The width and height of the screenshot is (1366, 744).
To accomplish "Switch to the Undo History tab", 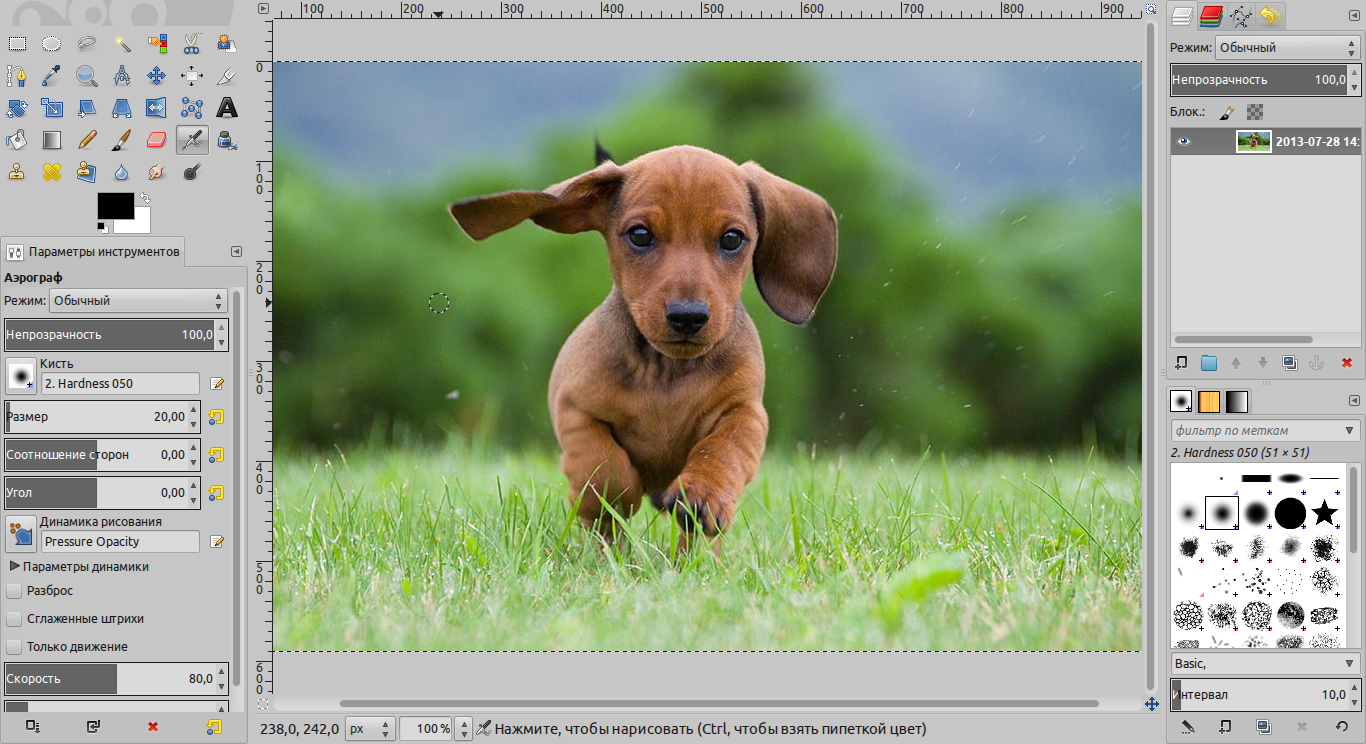I will 1270,15.
